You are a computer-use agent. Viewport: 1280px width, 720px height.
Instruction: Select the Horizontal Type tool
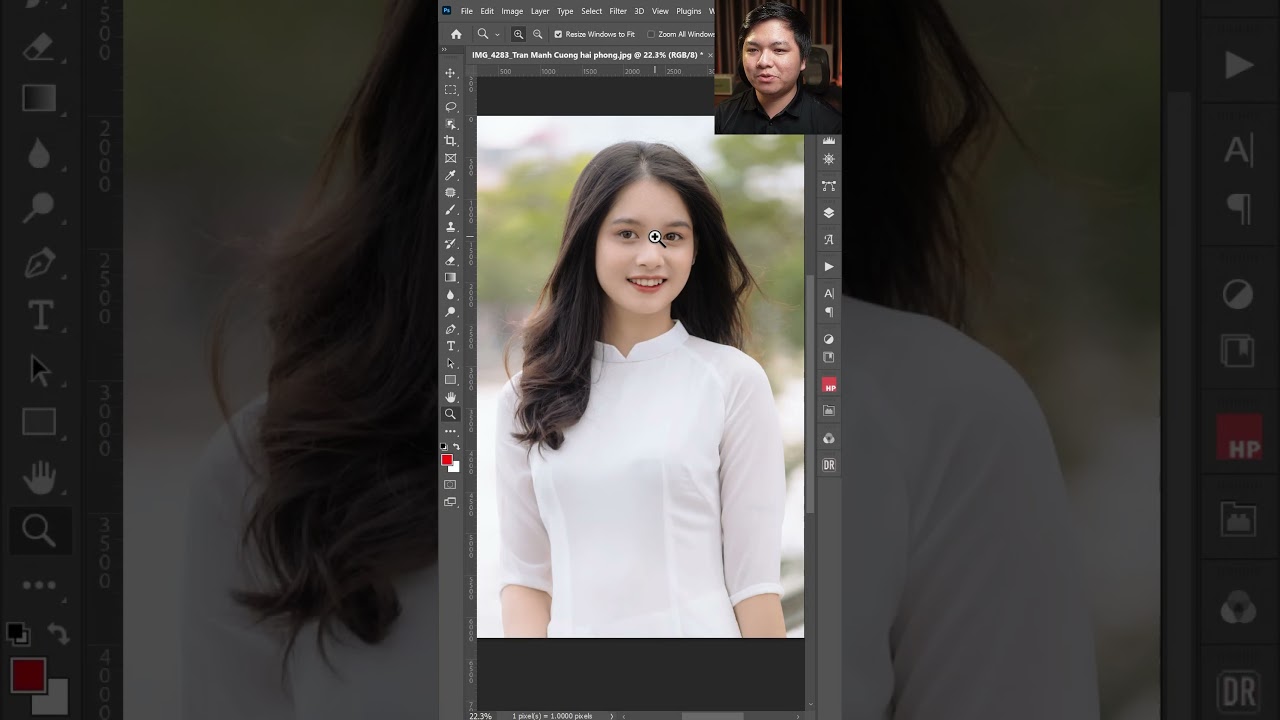[450, 346]
